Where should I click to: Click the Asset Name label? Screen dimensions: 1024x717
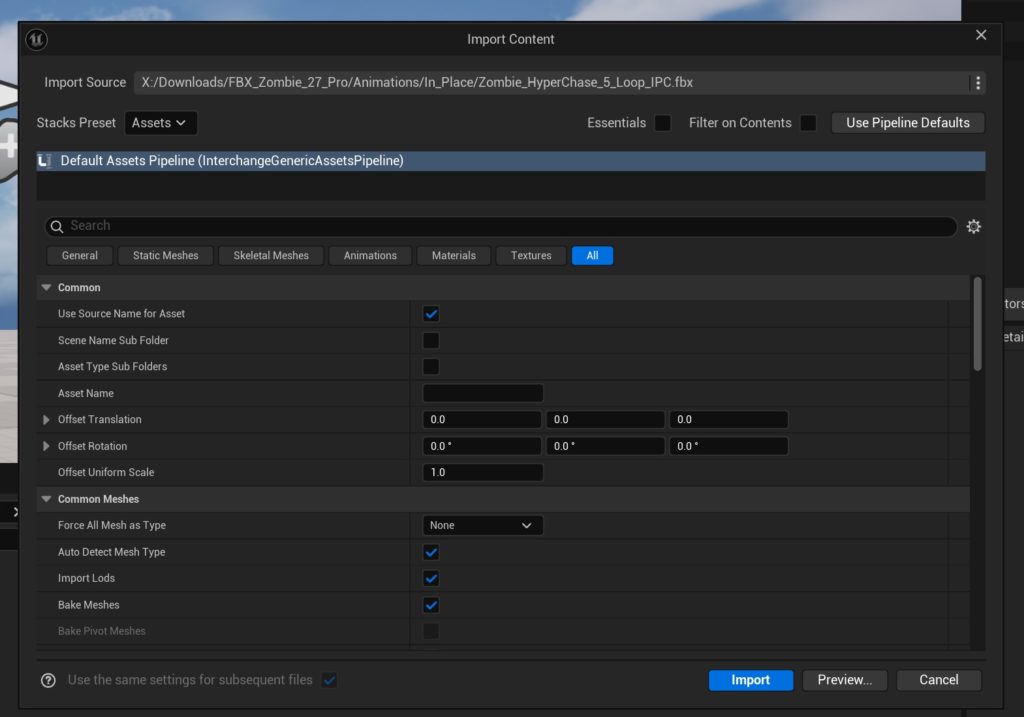[x=86, y=393]
